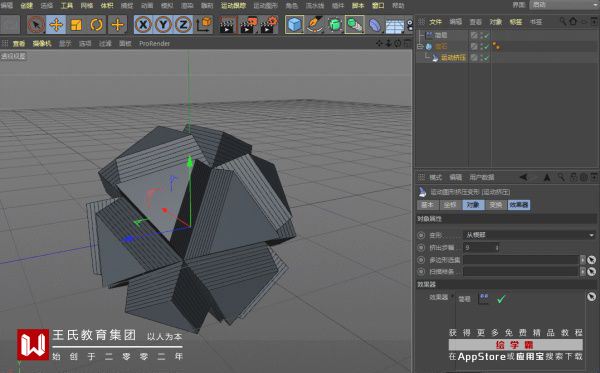The width and height of the screenshot is (600, 373).
Task: Toggle the X axis lock
Action: (x=143, y=25)
